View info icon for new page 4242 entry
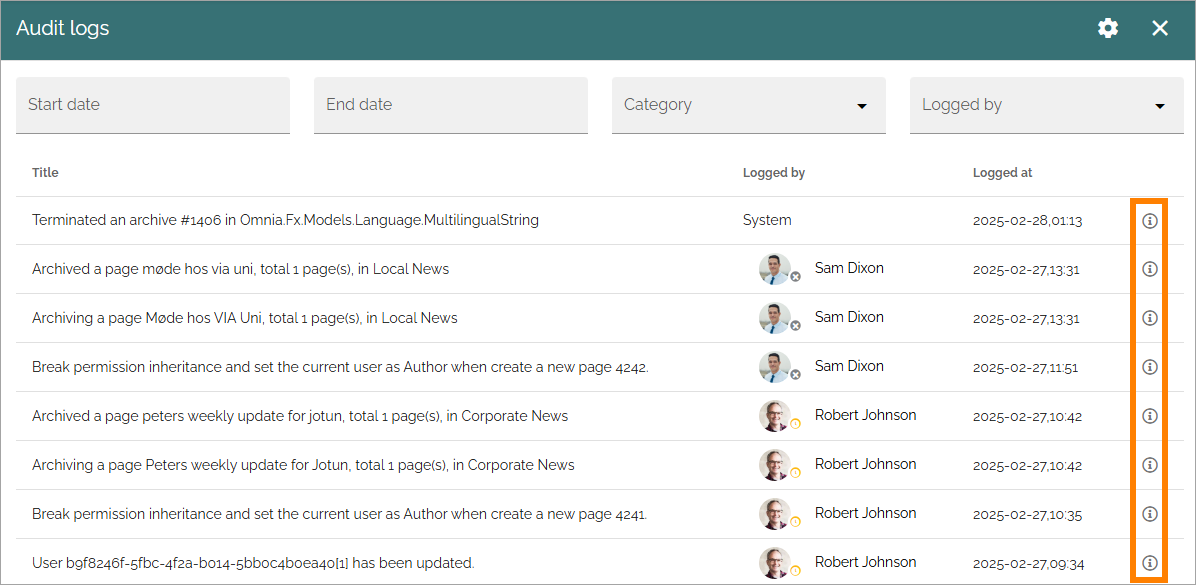The image size is (1196, 585). [x=1149, y=367]
